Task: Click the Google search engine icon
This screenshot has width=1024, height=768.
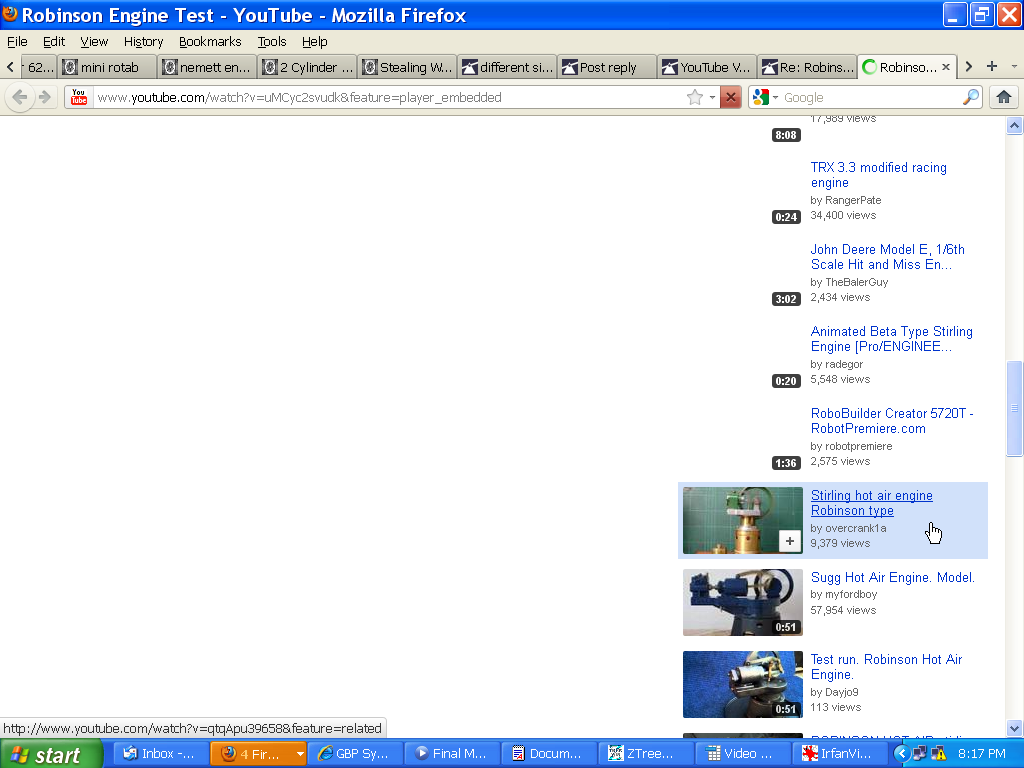Action: point(760,97)
